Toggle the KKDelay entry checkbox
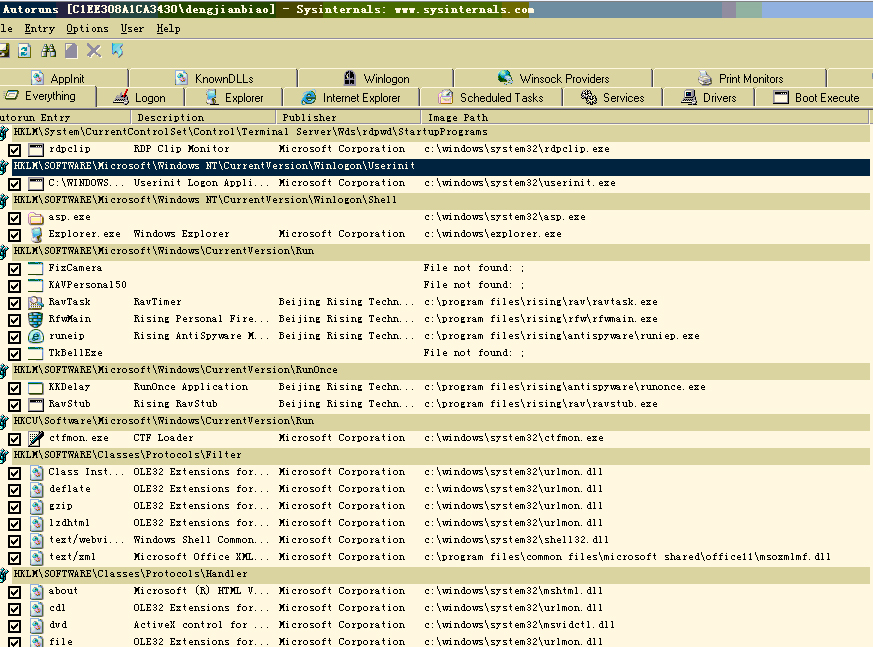Image resolution: width=873 pixels, height=647 pixels. [x=14, y=387]
